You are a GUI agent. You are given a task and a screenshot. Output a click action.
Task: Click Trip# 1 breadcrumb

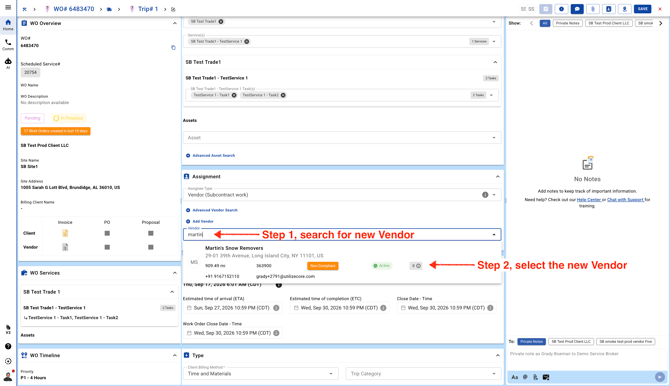tap(148, 9)
